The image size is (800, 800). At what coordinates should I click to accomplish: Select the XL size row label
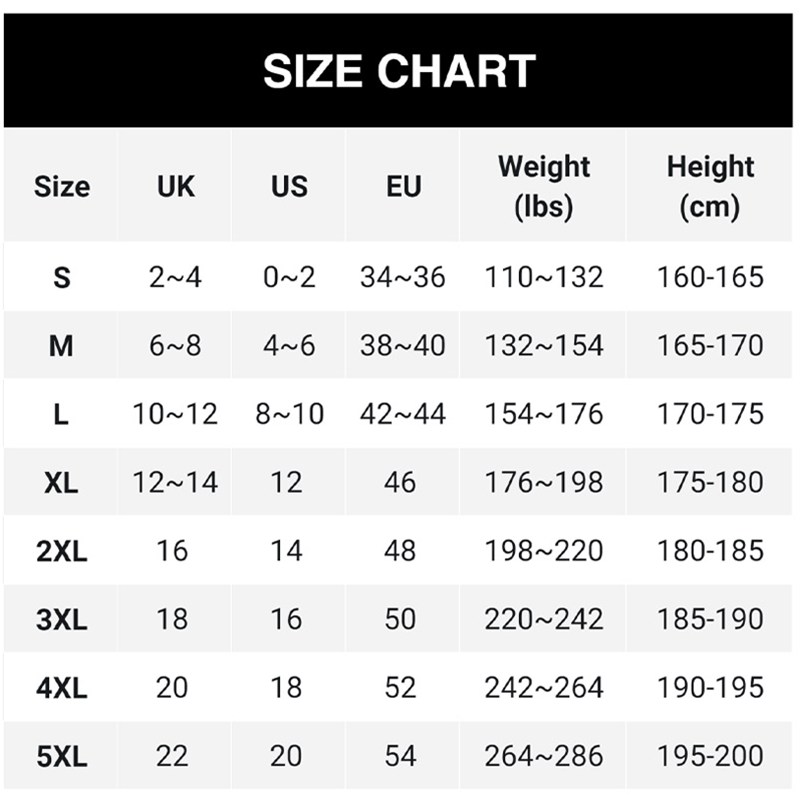61,483
